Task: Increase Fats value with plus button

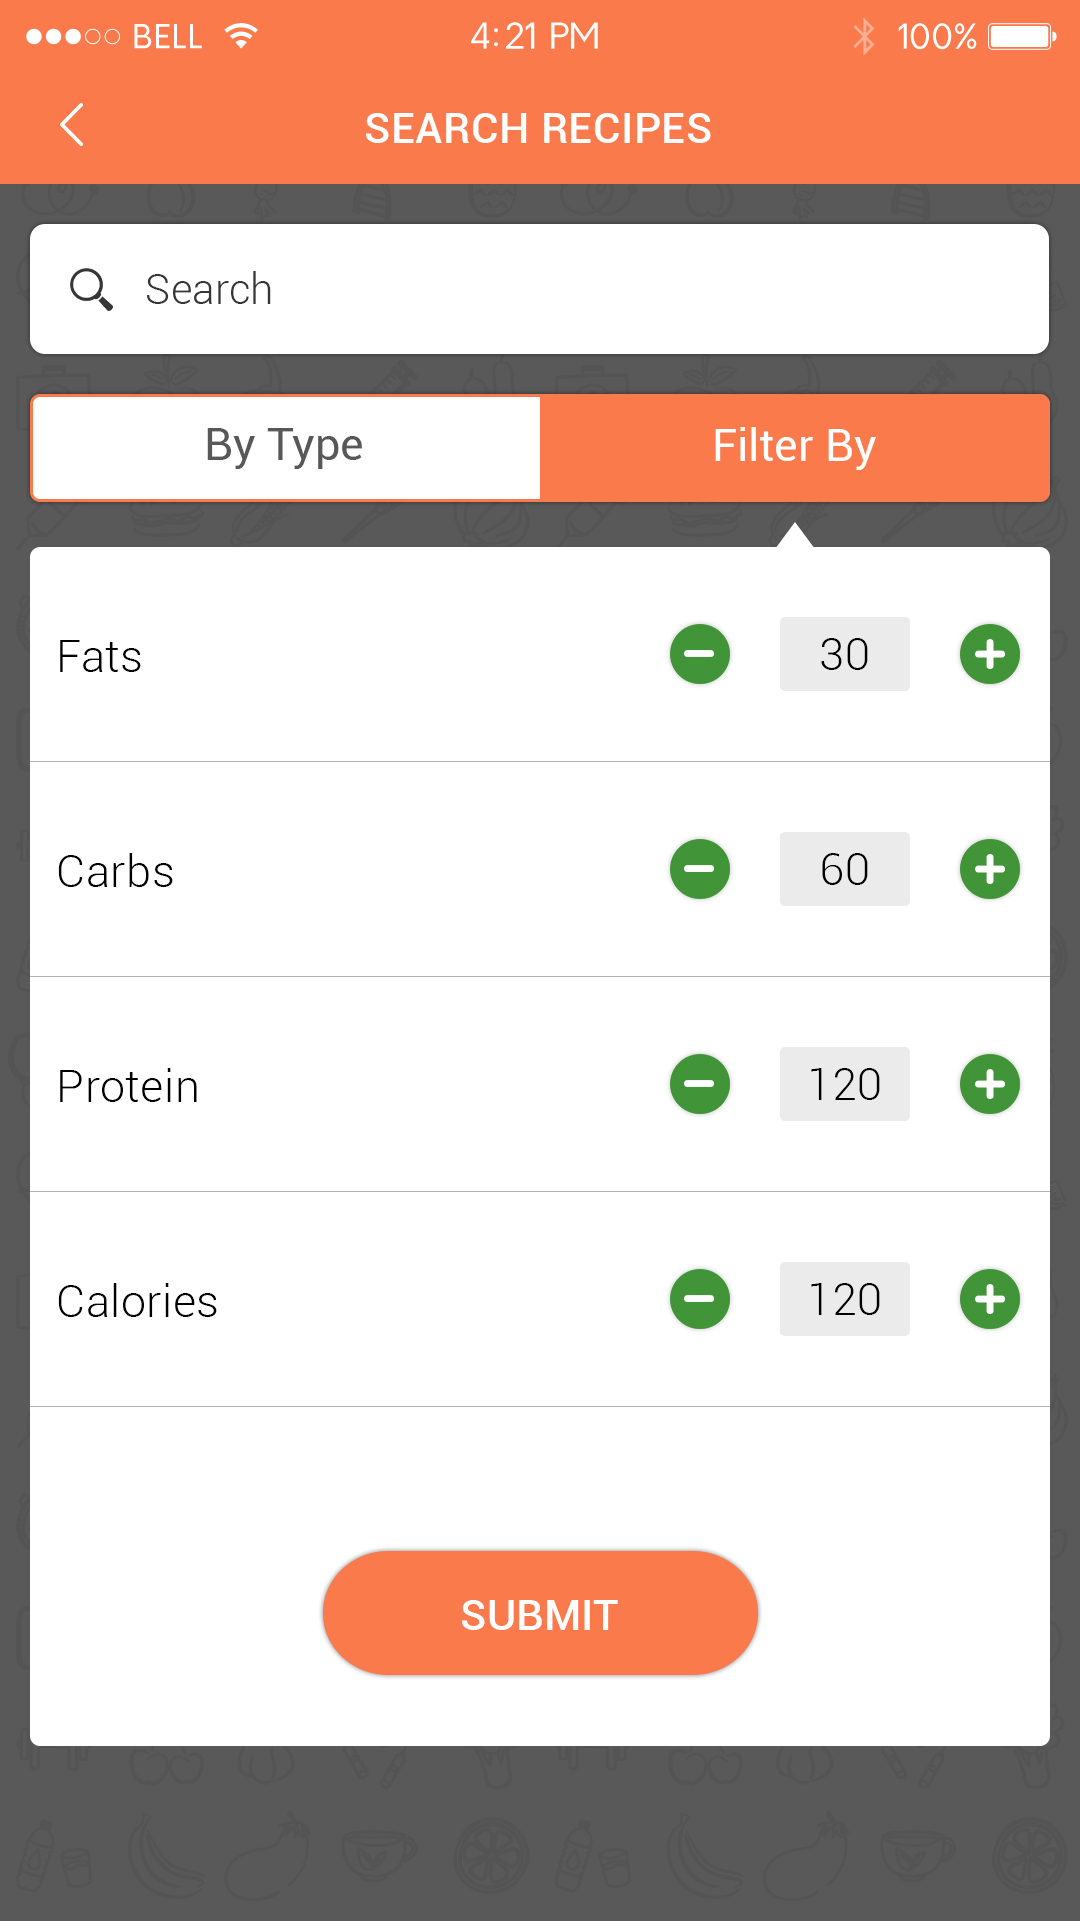Action: [x=990, y=654]
